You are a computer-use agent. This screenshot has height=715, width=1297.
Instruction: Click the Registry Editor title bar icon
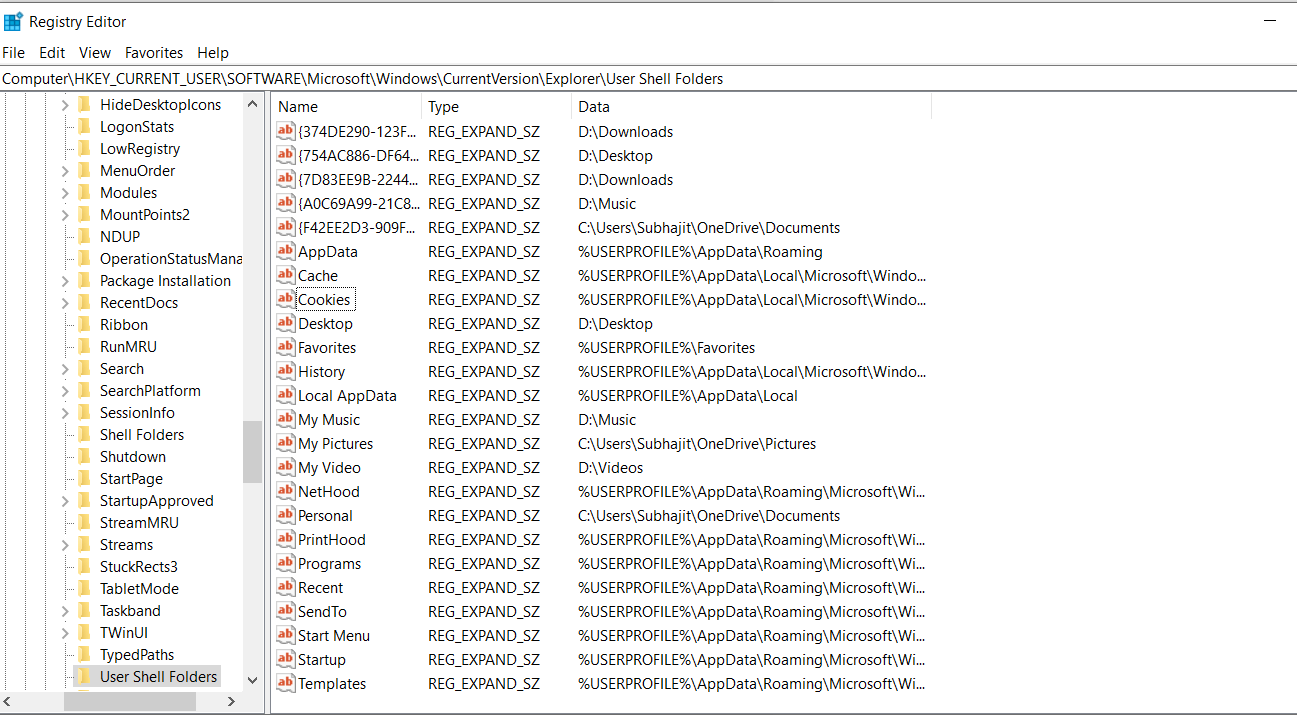(13, 21)
